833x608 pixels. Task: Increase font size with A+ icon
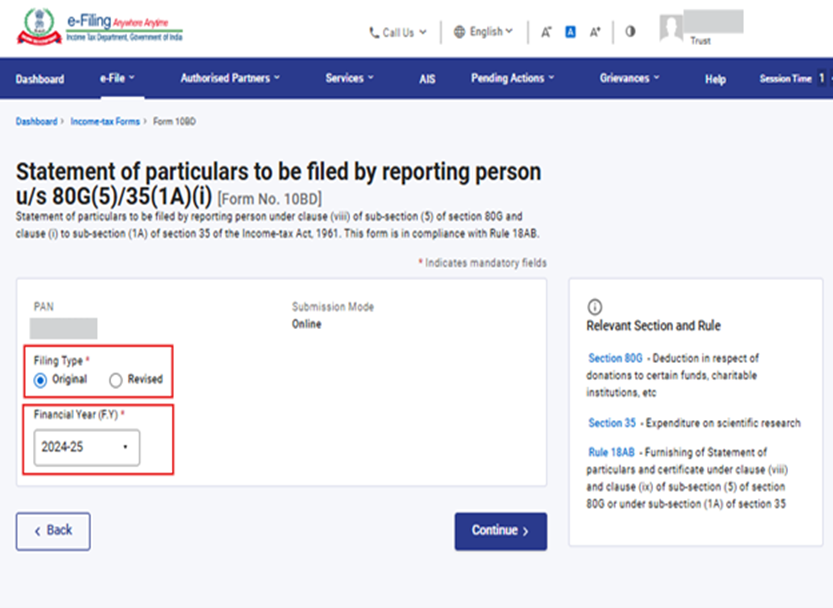595,32
